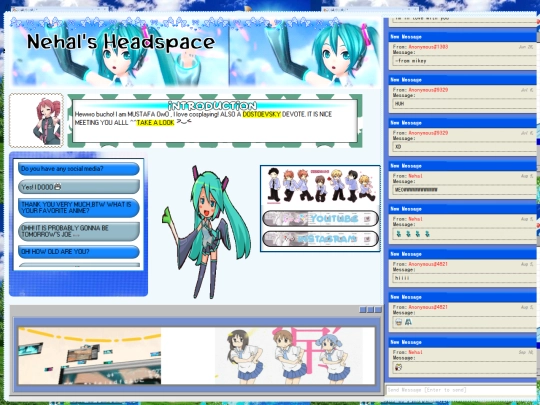Click the 'MEOWWW' message from Nehal
This screenshot has height=405, width=540.
[x=416, y=190]
